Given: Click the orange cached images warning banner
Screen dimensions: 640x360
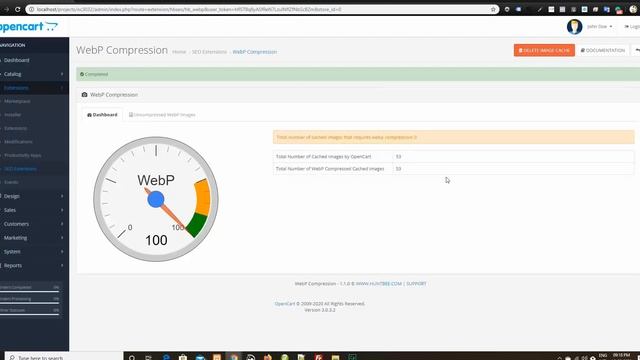Looking at the screenshot, I should click(453, 137).
